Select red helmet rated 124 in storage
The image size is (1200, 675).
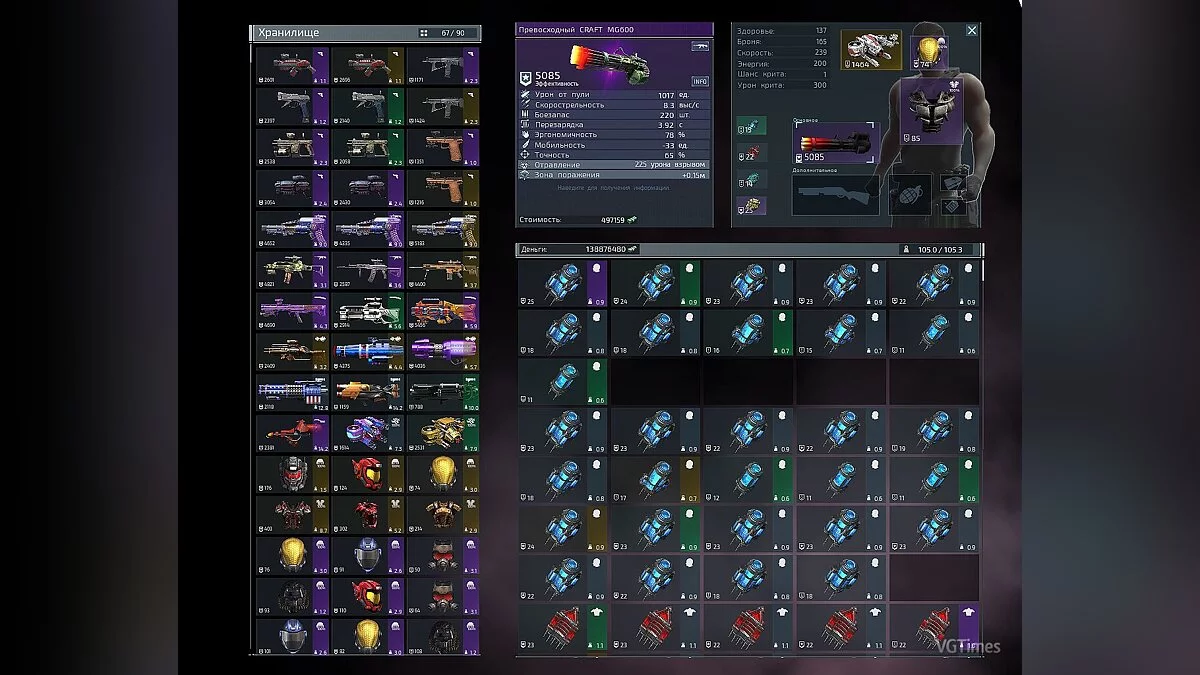(367, 474)
